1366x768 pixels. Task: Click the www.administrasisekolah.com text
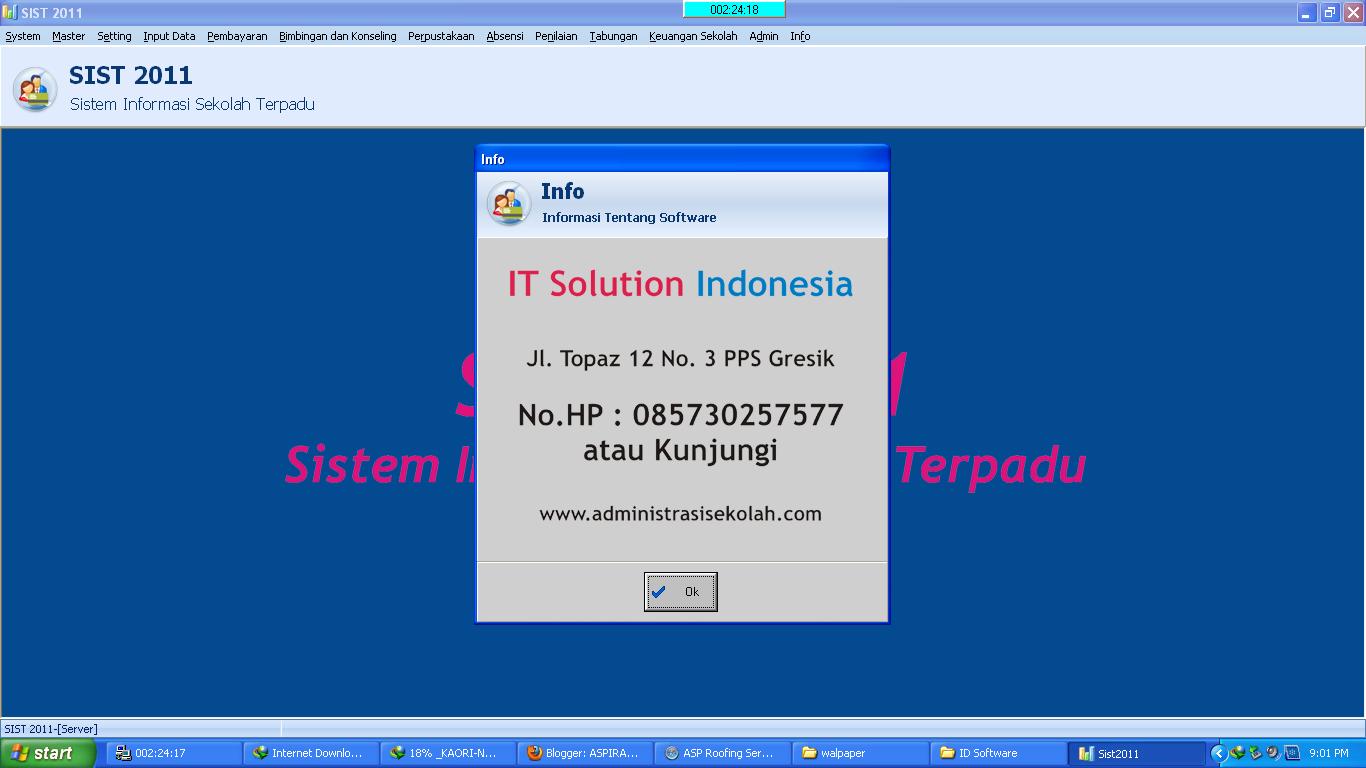pos(680,514)
